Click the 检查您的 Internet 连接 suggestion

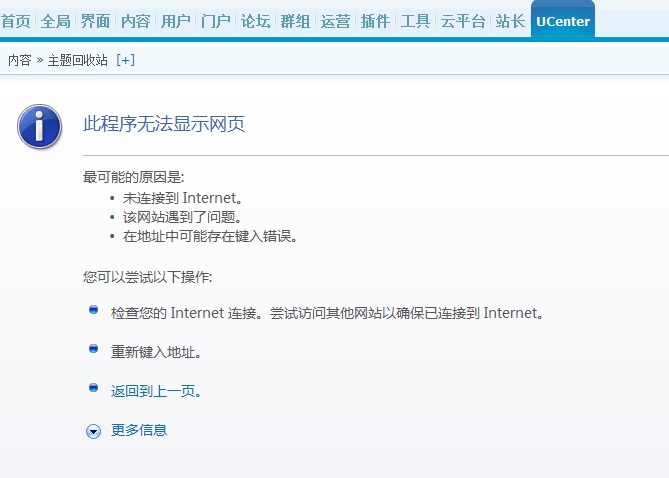click(328, 313)
